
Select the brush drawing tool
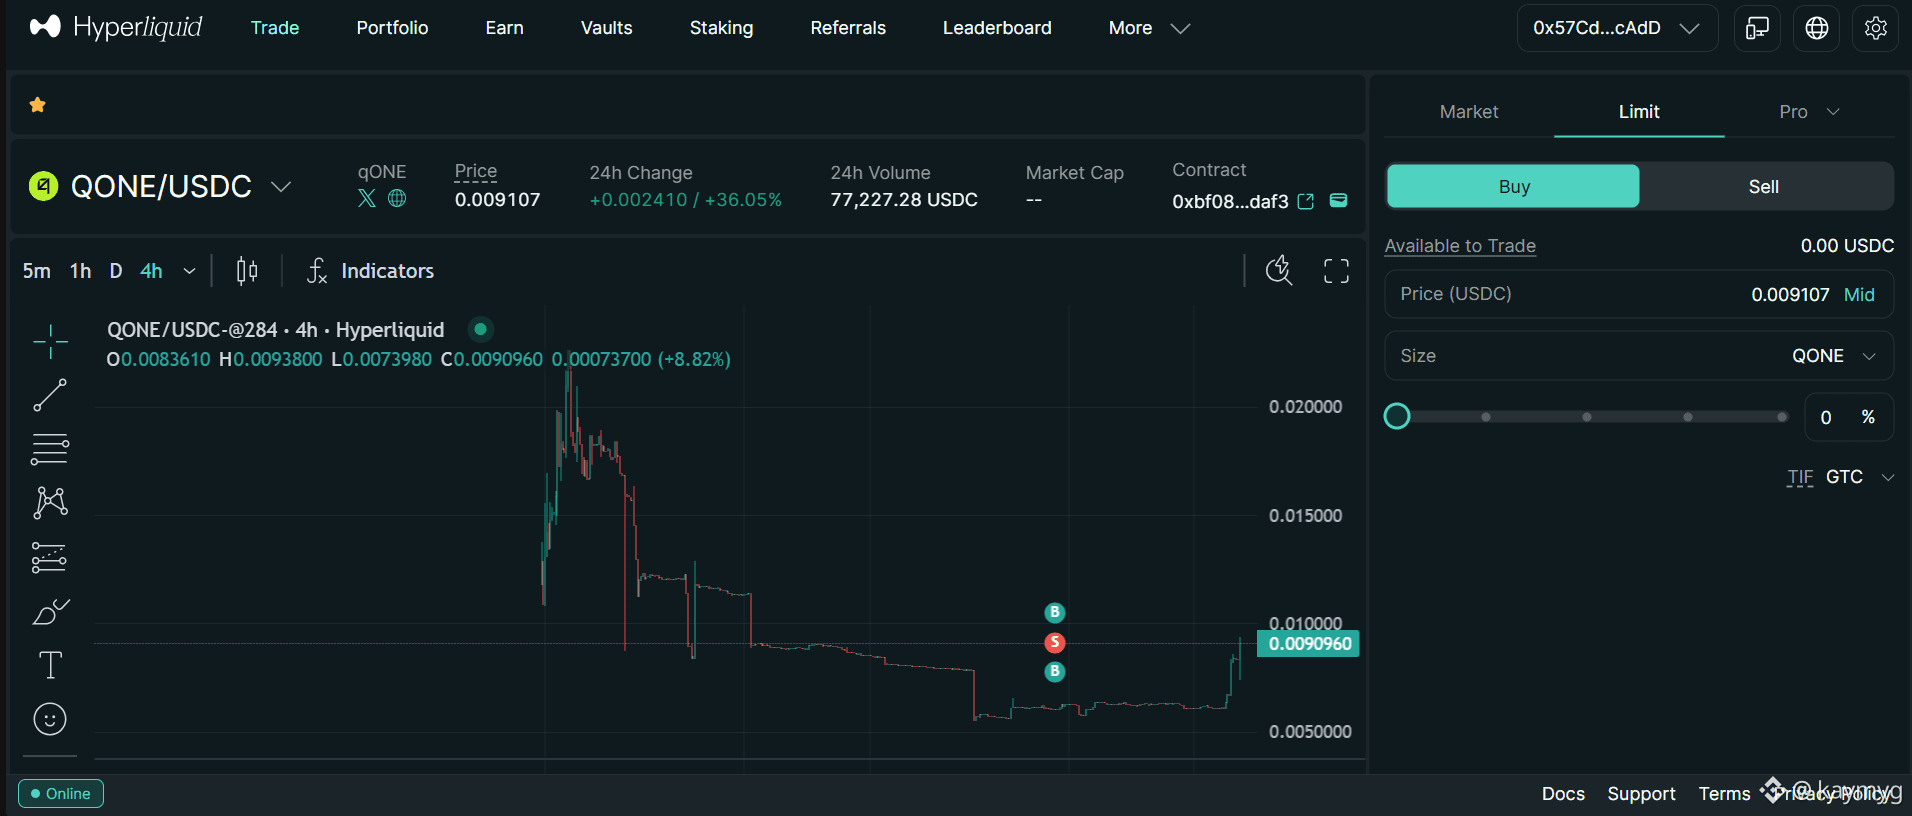pyautogui.click(x=50, y=611)
